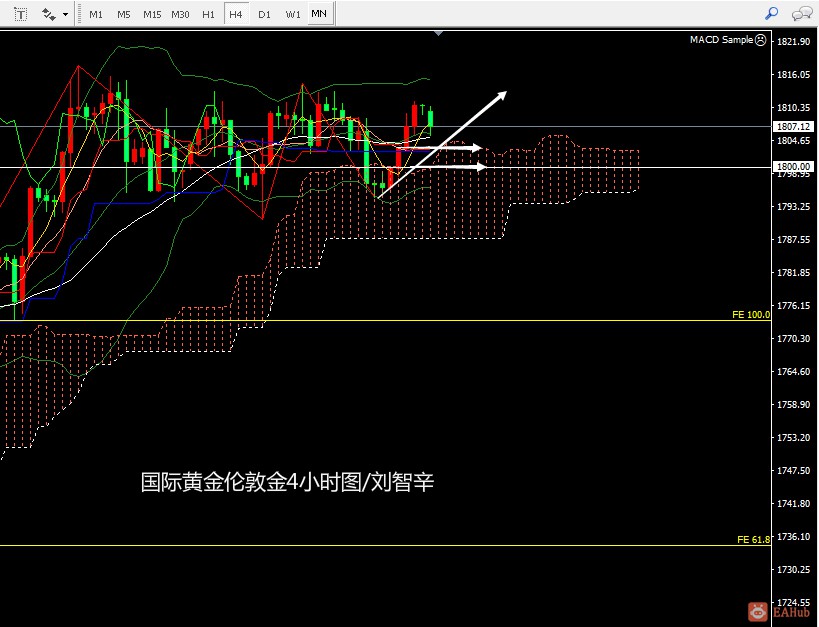Open the chat bubbles icon
Viewport: 819px width, 627px height.
(x=801, y=14)
